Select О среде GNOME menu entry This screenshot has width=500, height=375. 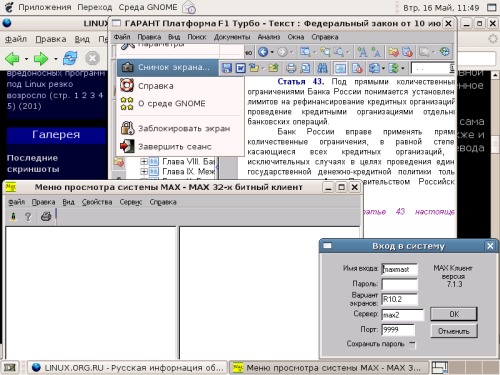point(180,103)
